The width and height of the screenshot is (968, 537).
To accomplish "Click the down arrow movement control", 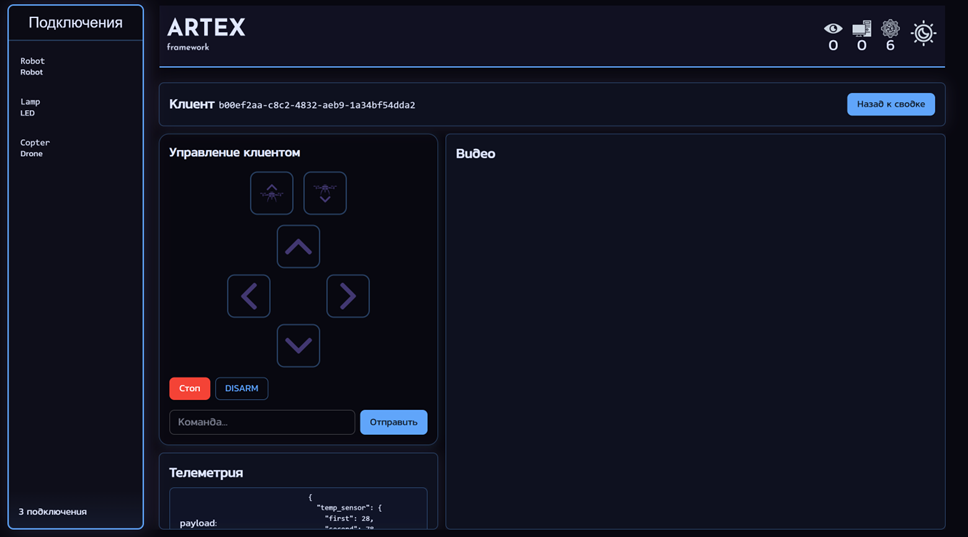I will pyautogui.click(x=298, y=346).
